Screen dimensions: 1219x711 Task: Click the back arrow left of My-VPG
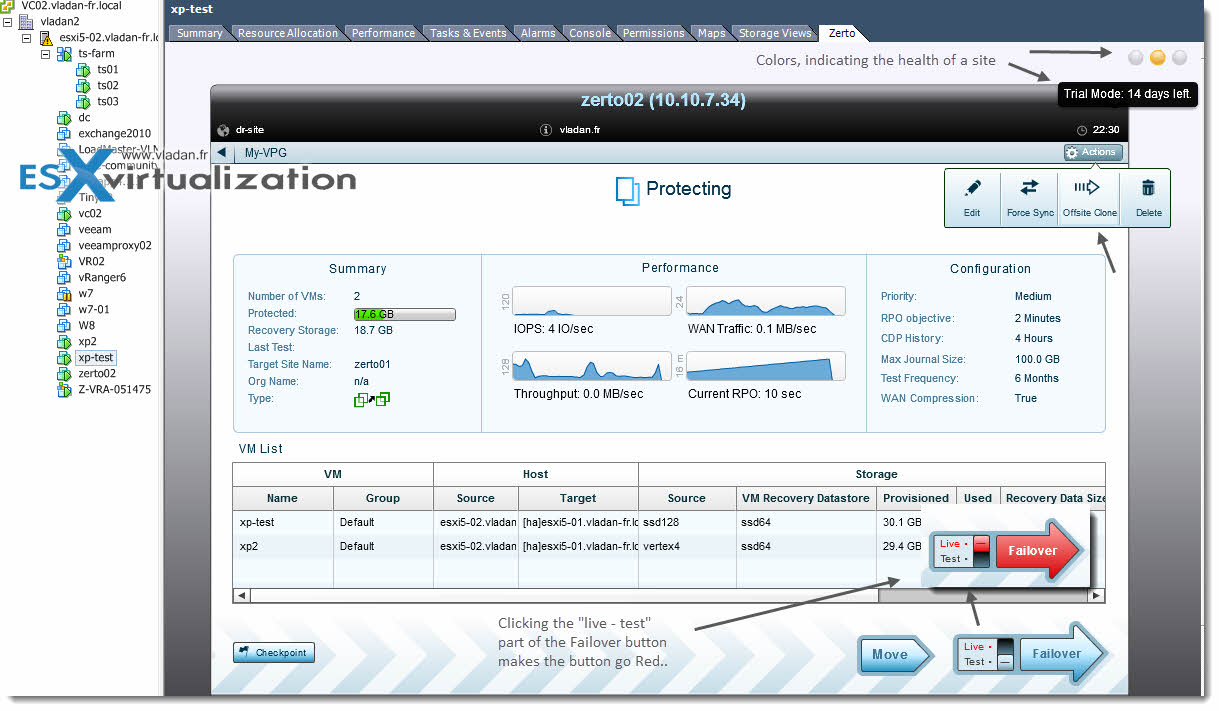pos(221,153)
